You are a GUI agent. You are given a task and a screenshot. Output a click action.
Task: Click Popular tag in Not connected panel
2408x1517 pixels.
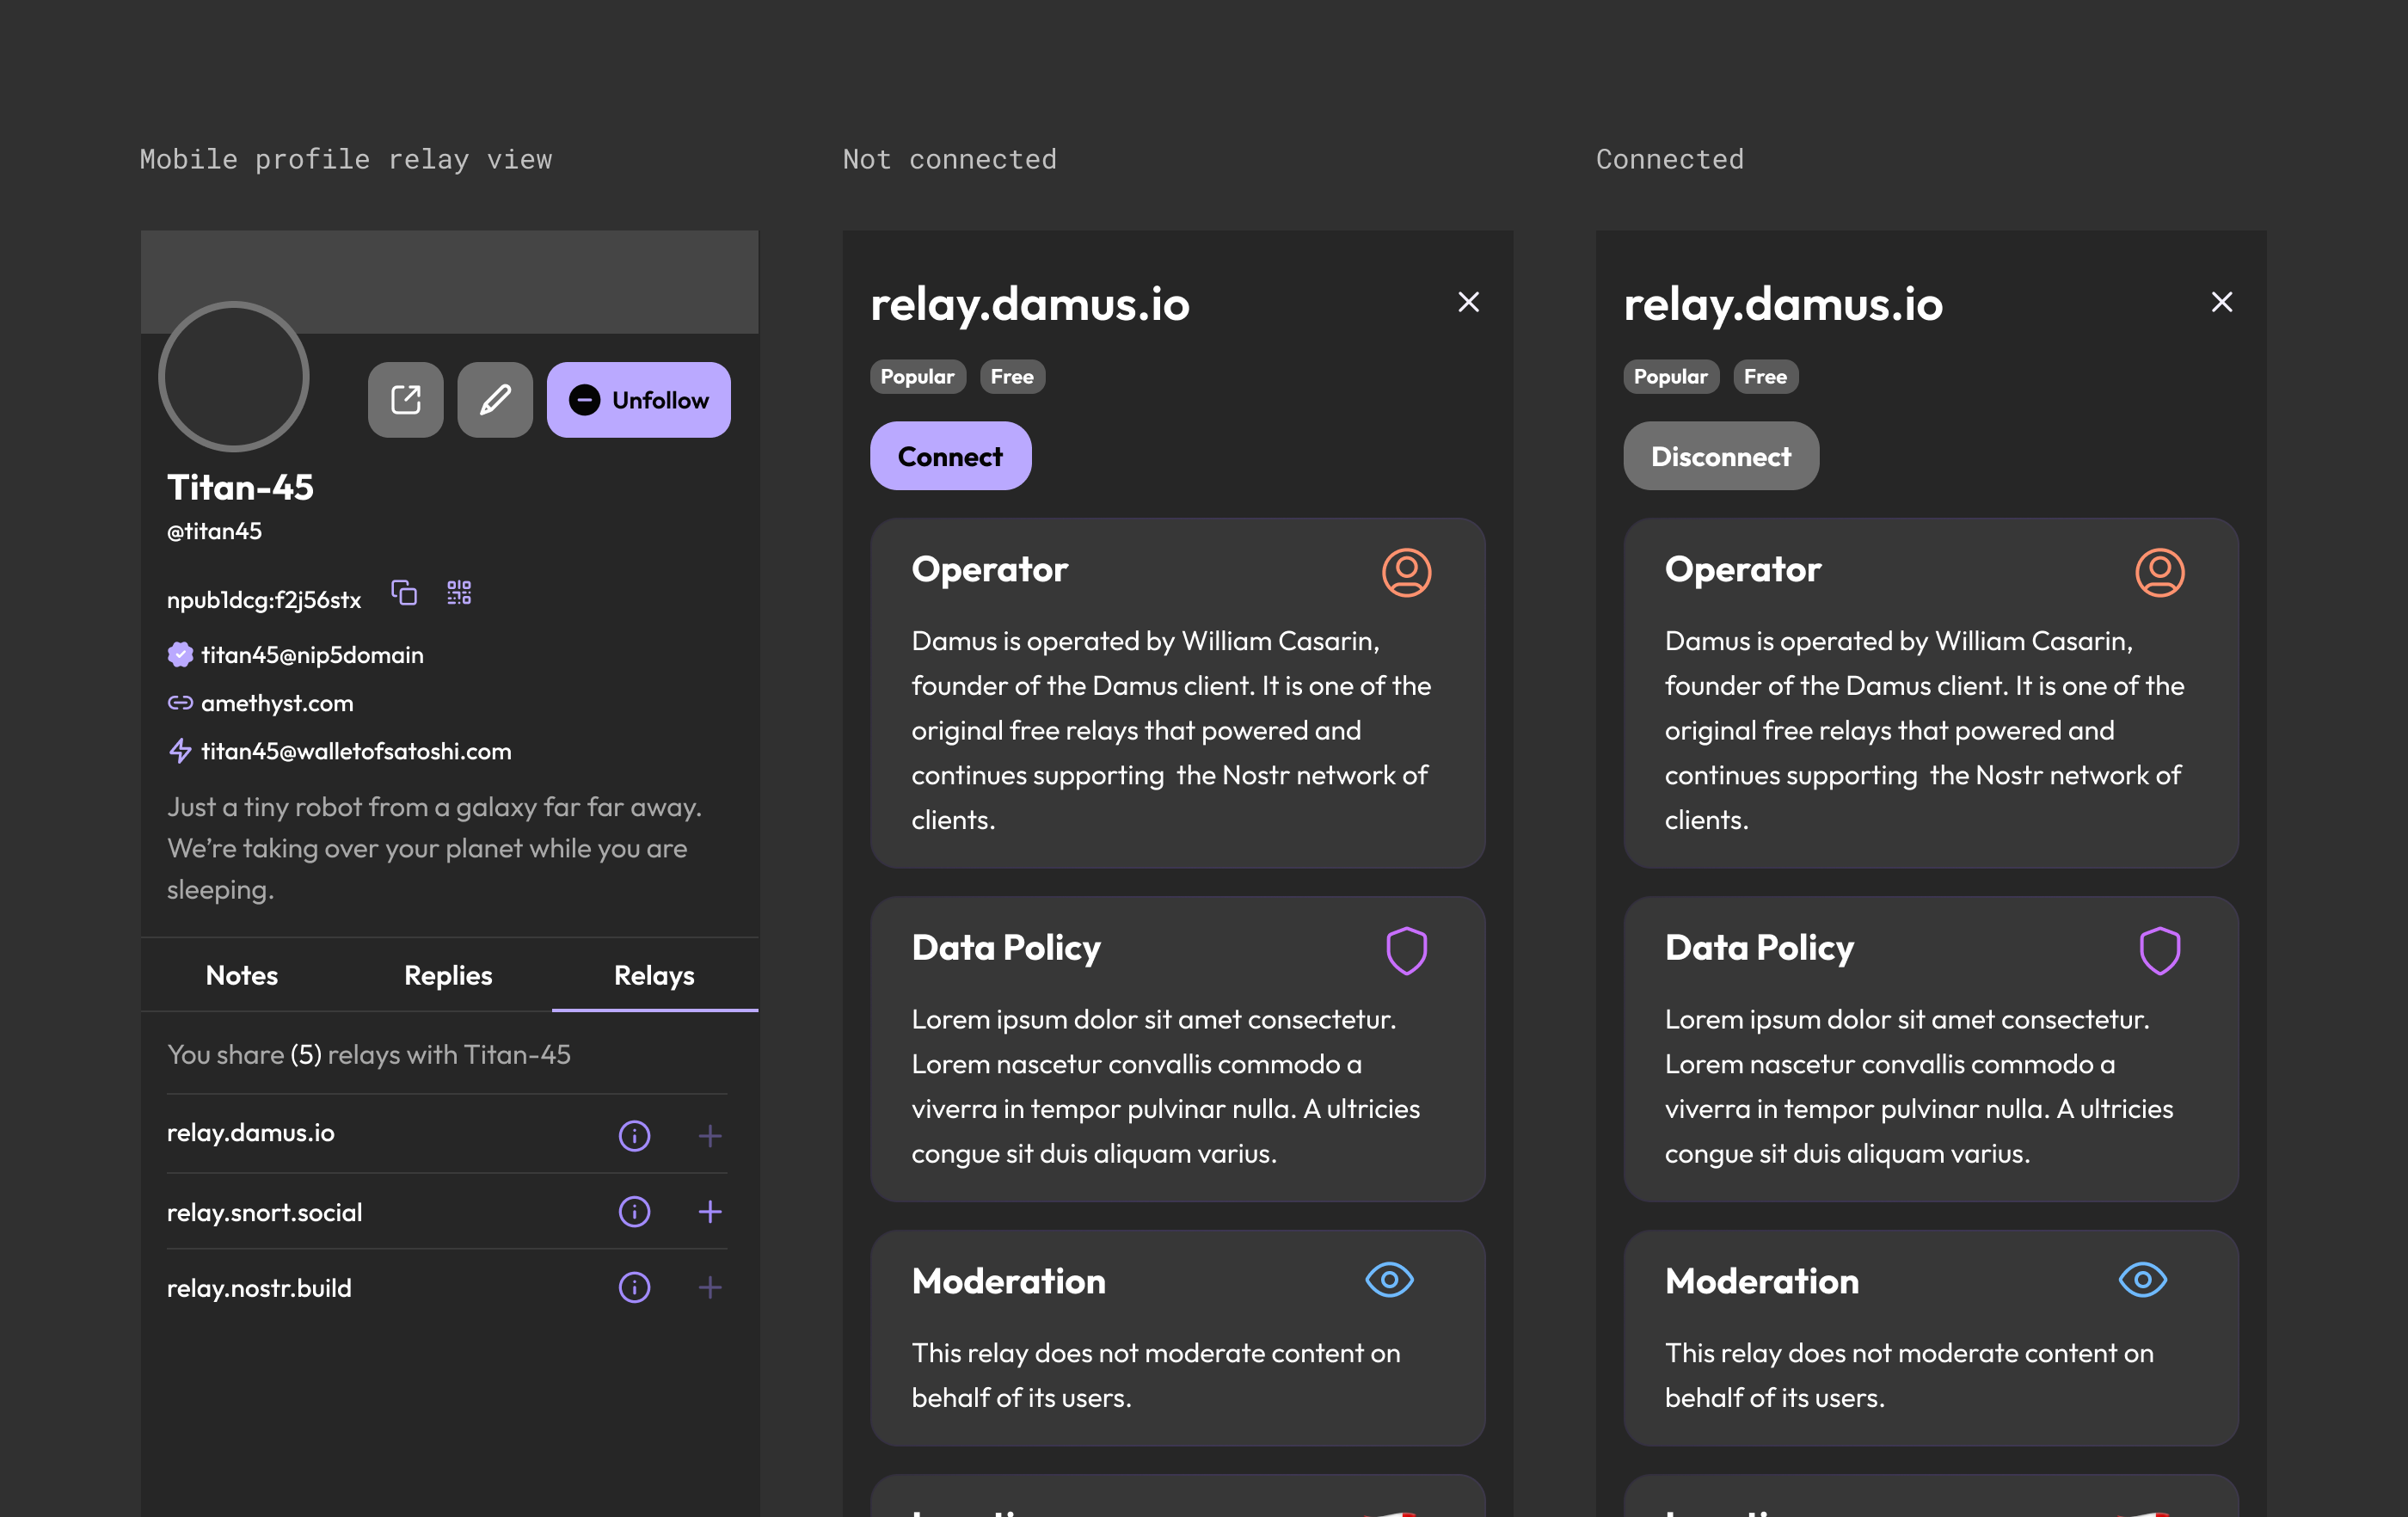[x=917, y=377]
